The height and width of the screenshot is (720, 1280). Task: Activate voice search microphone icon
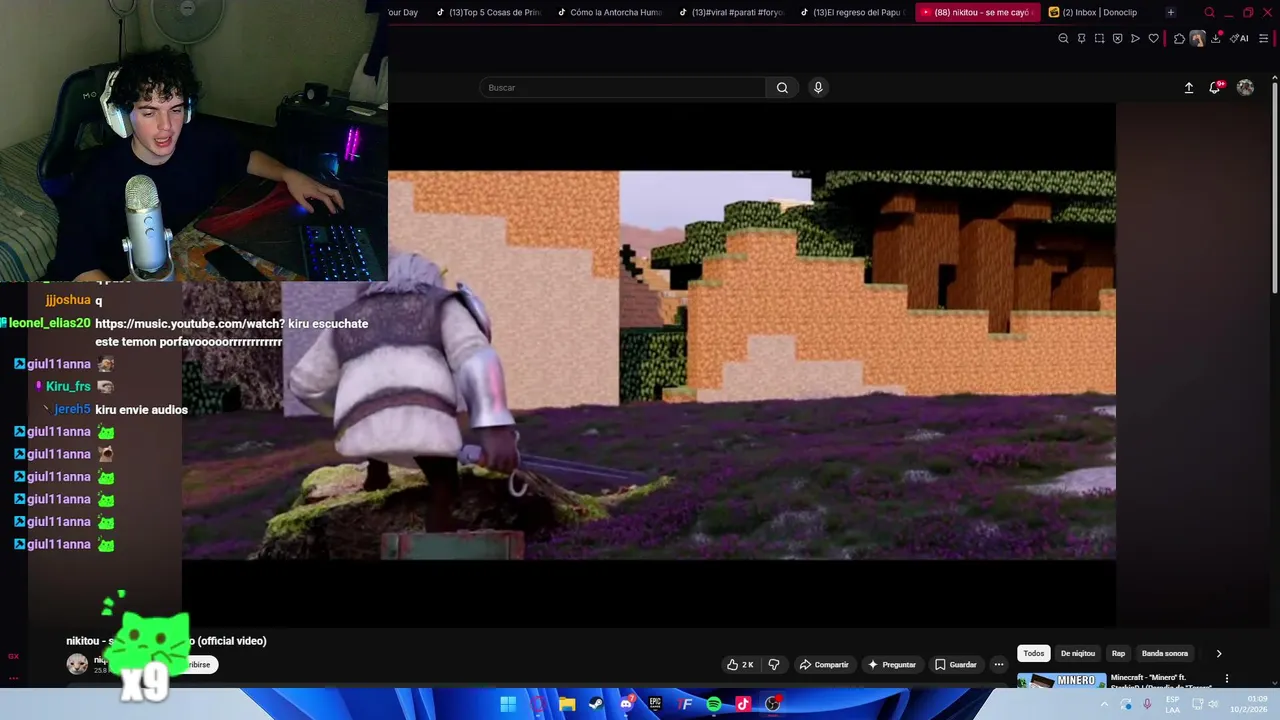click(818, 88)
